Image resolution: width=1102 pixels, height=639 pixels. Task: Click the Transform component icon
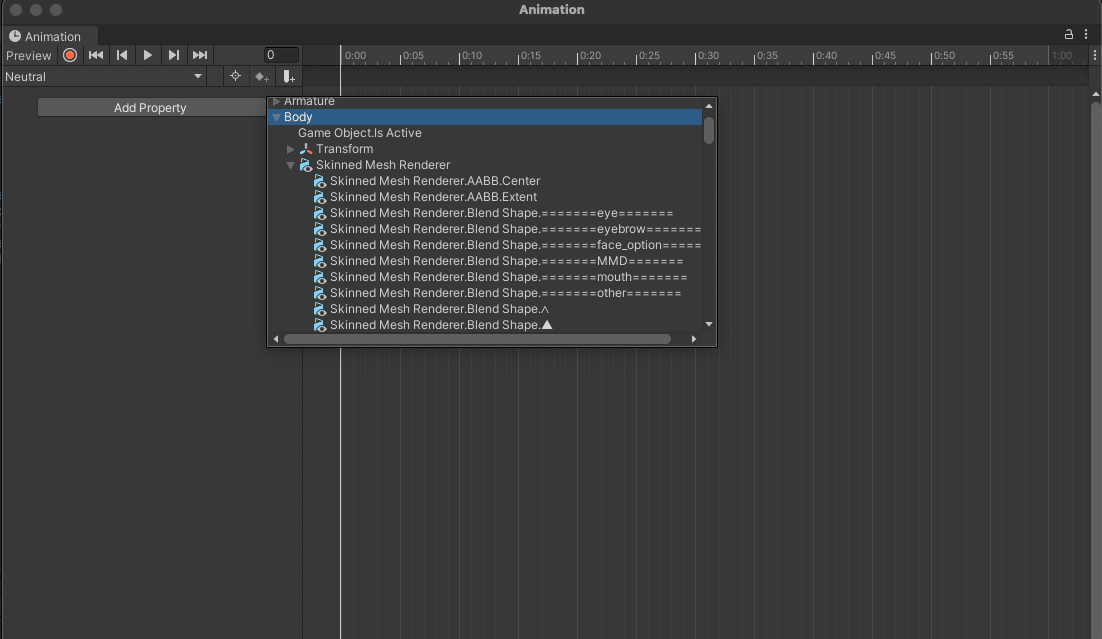click(x=306, y=149)
